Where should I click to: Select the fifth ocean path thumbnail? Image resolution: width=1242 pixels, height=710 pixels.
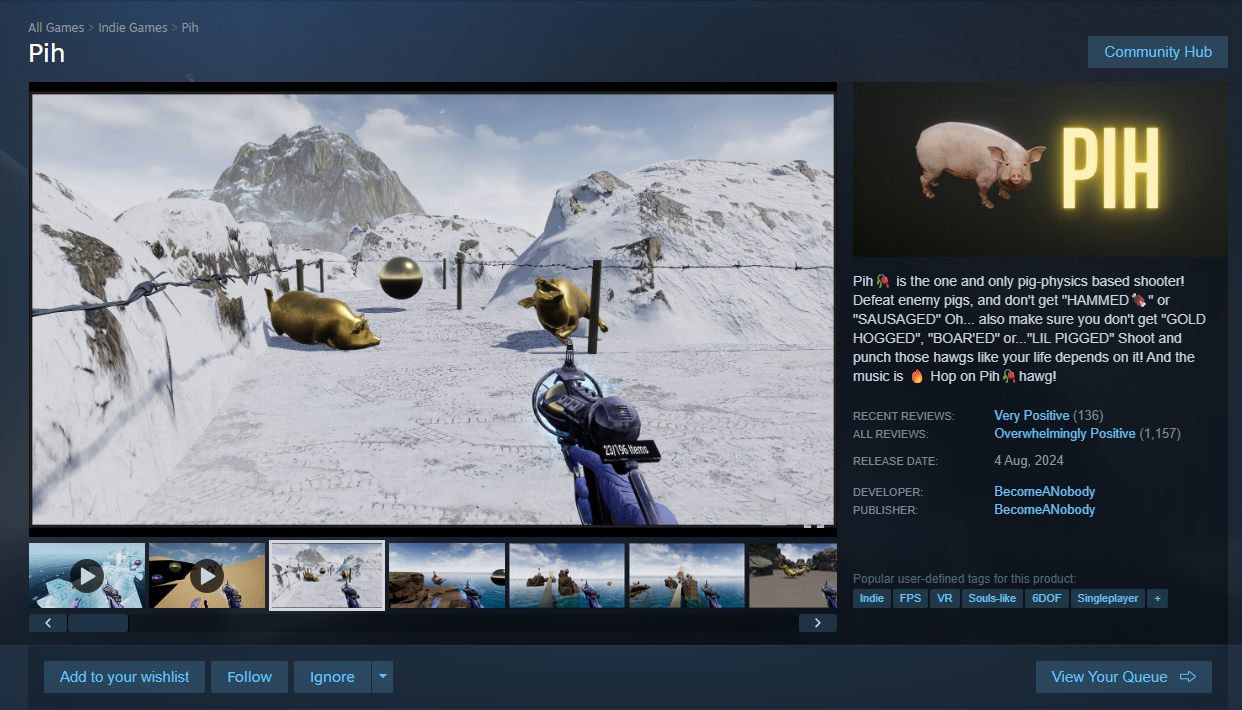coord(567,576)
